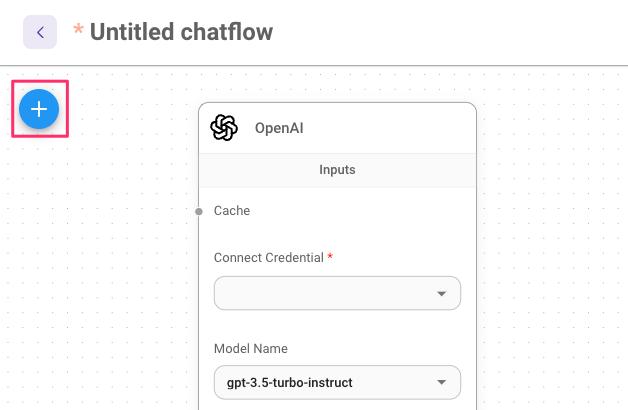Click empty canvas right of the OpenAI node
This screenshot has height=410, width=628.
pyautogui.click(x=553, y=240)
